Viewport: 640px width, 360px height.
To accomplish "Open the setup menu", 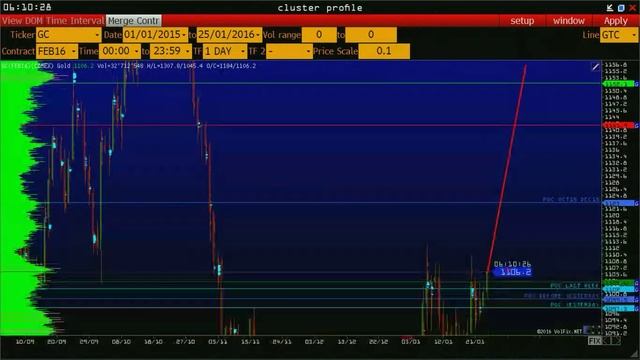I will pos(522,20).
